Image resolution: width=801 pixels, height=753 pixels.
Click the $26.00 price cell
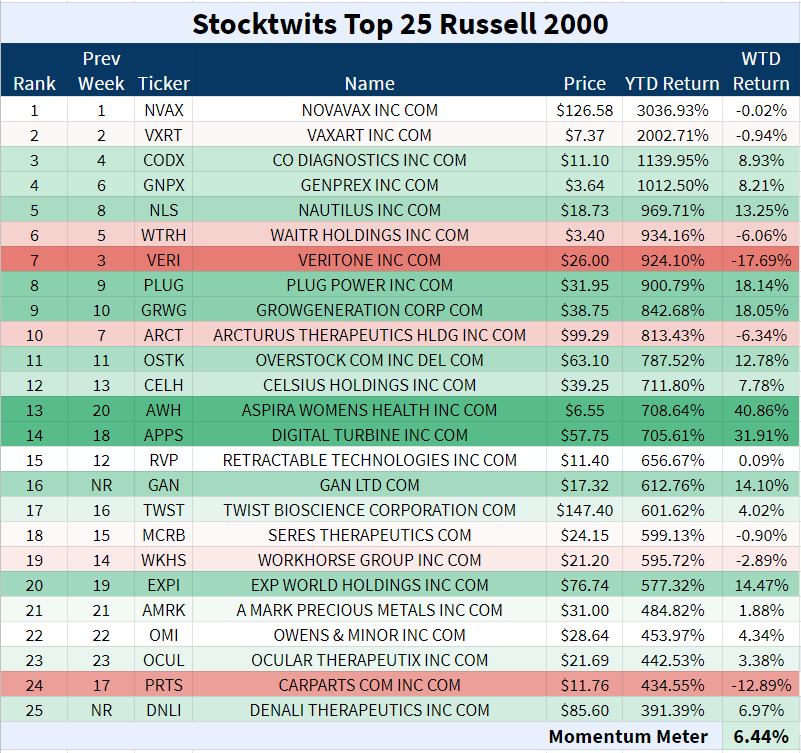tap(584, 260)
